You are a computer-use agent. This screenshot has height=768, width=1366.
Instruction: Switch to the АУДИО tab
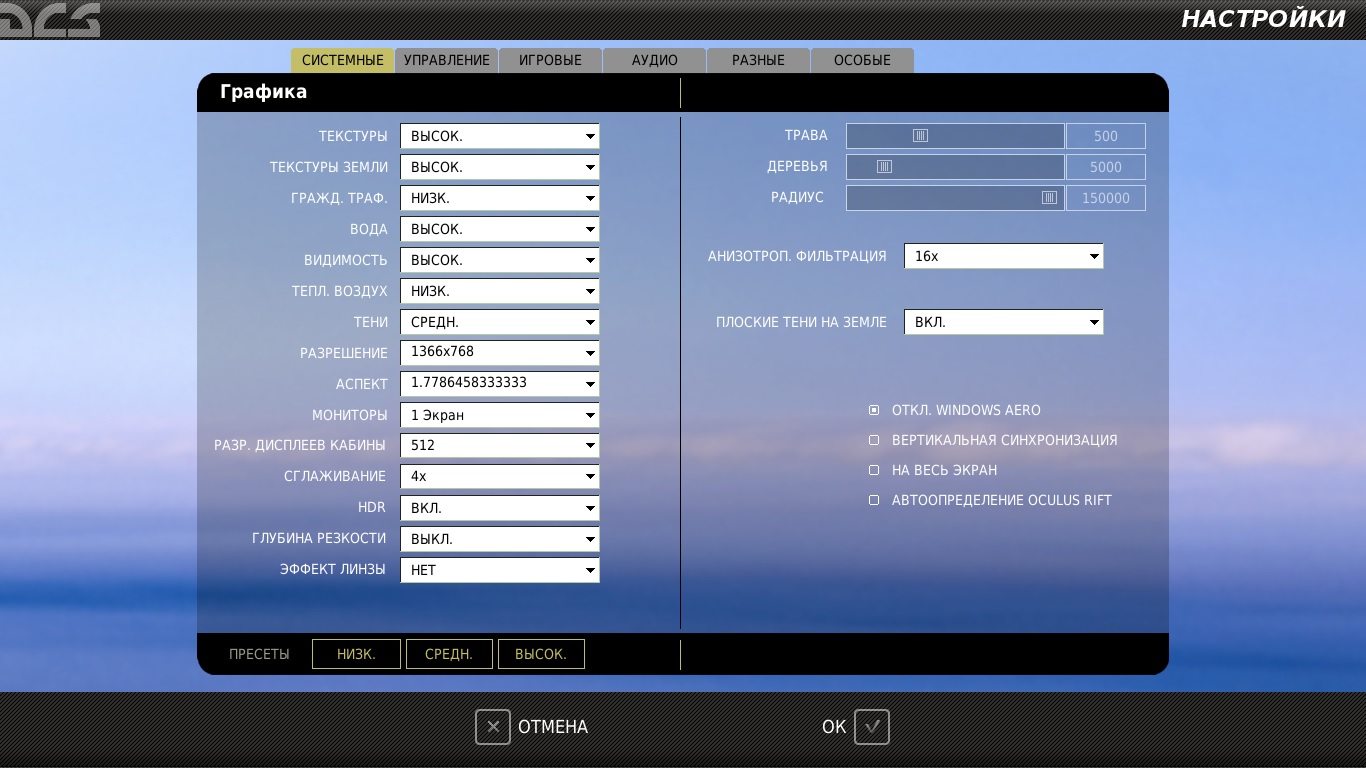click(x=655, y=60)
